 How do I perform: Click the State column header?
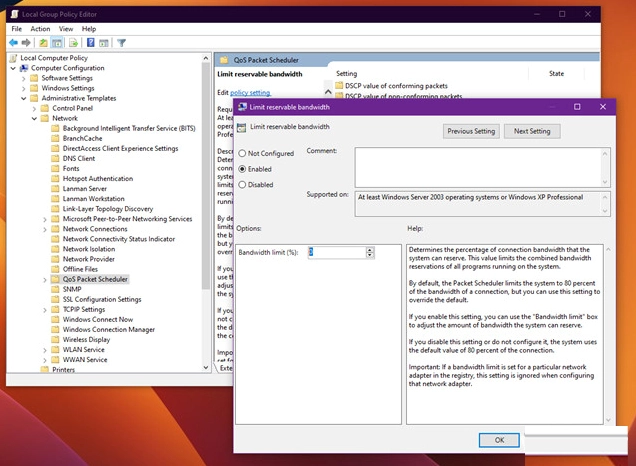(556, 73)
